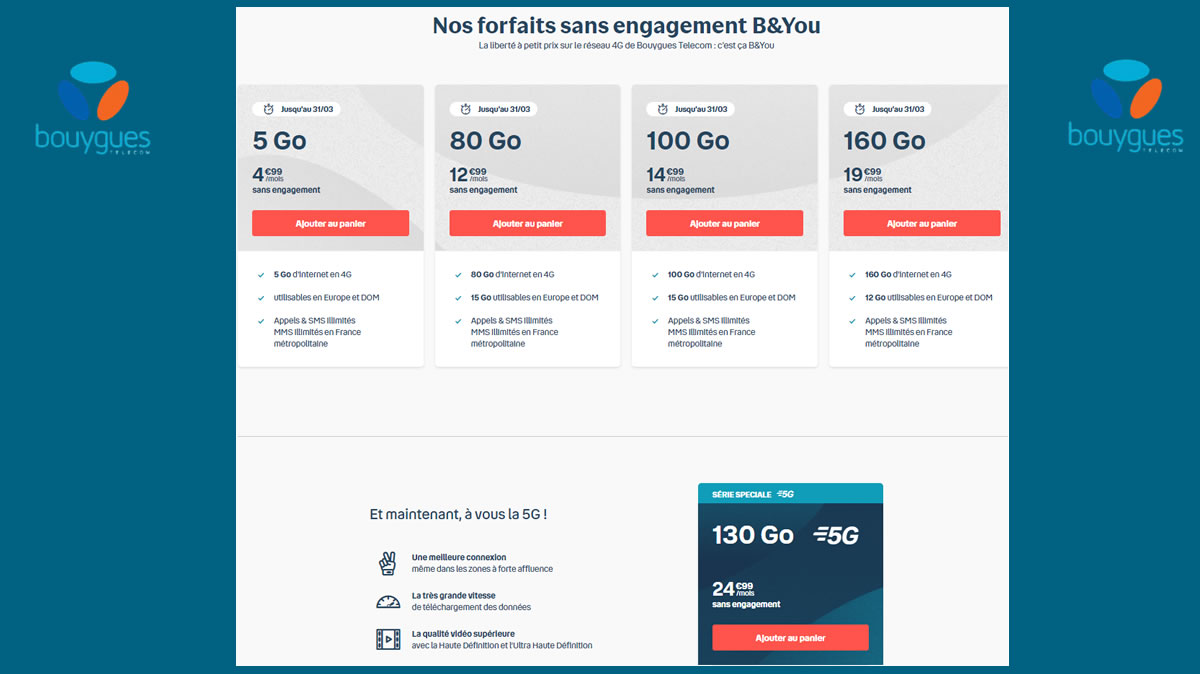Click Ajouter au panier on the 100 Go plan
This screenshot has height=674, width=1200.
tap(724, 223)
